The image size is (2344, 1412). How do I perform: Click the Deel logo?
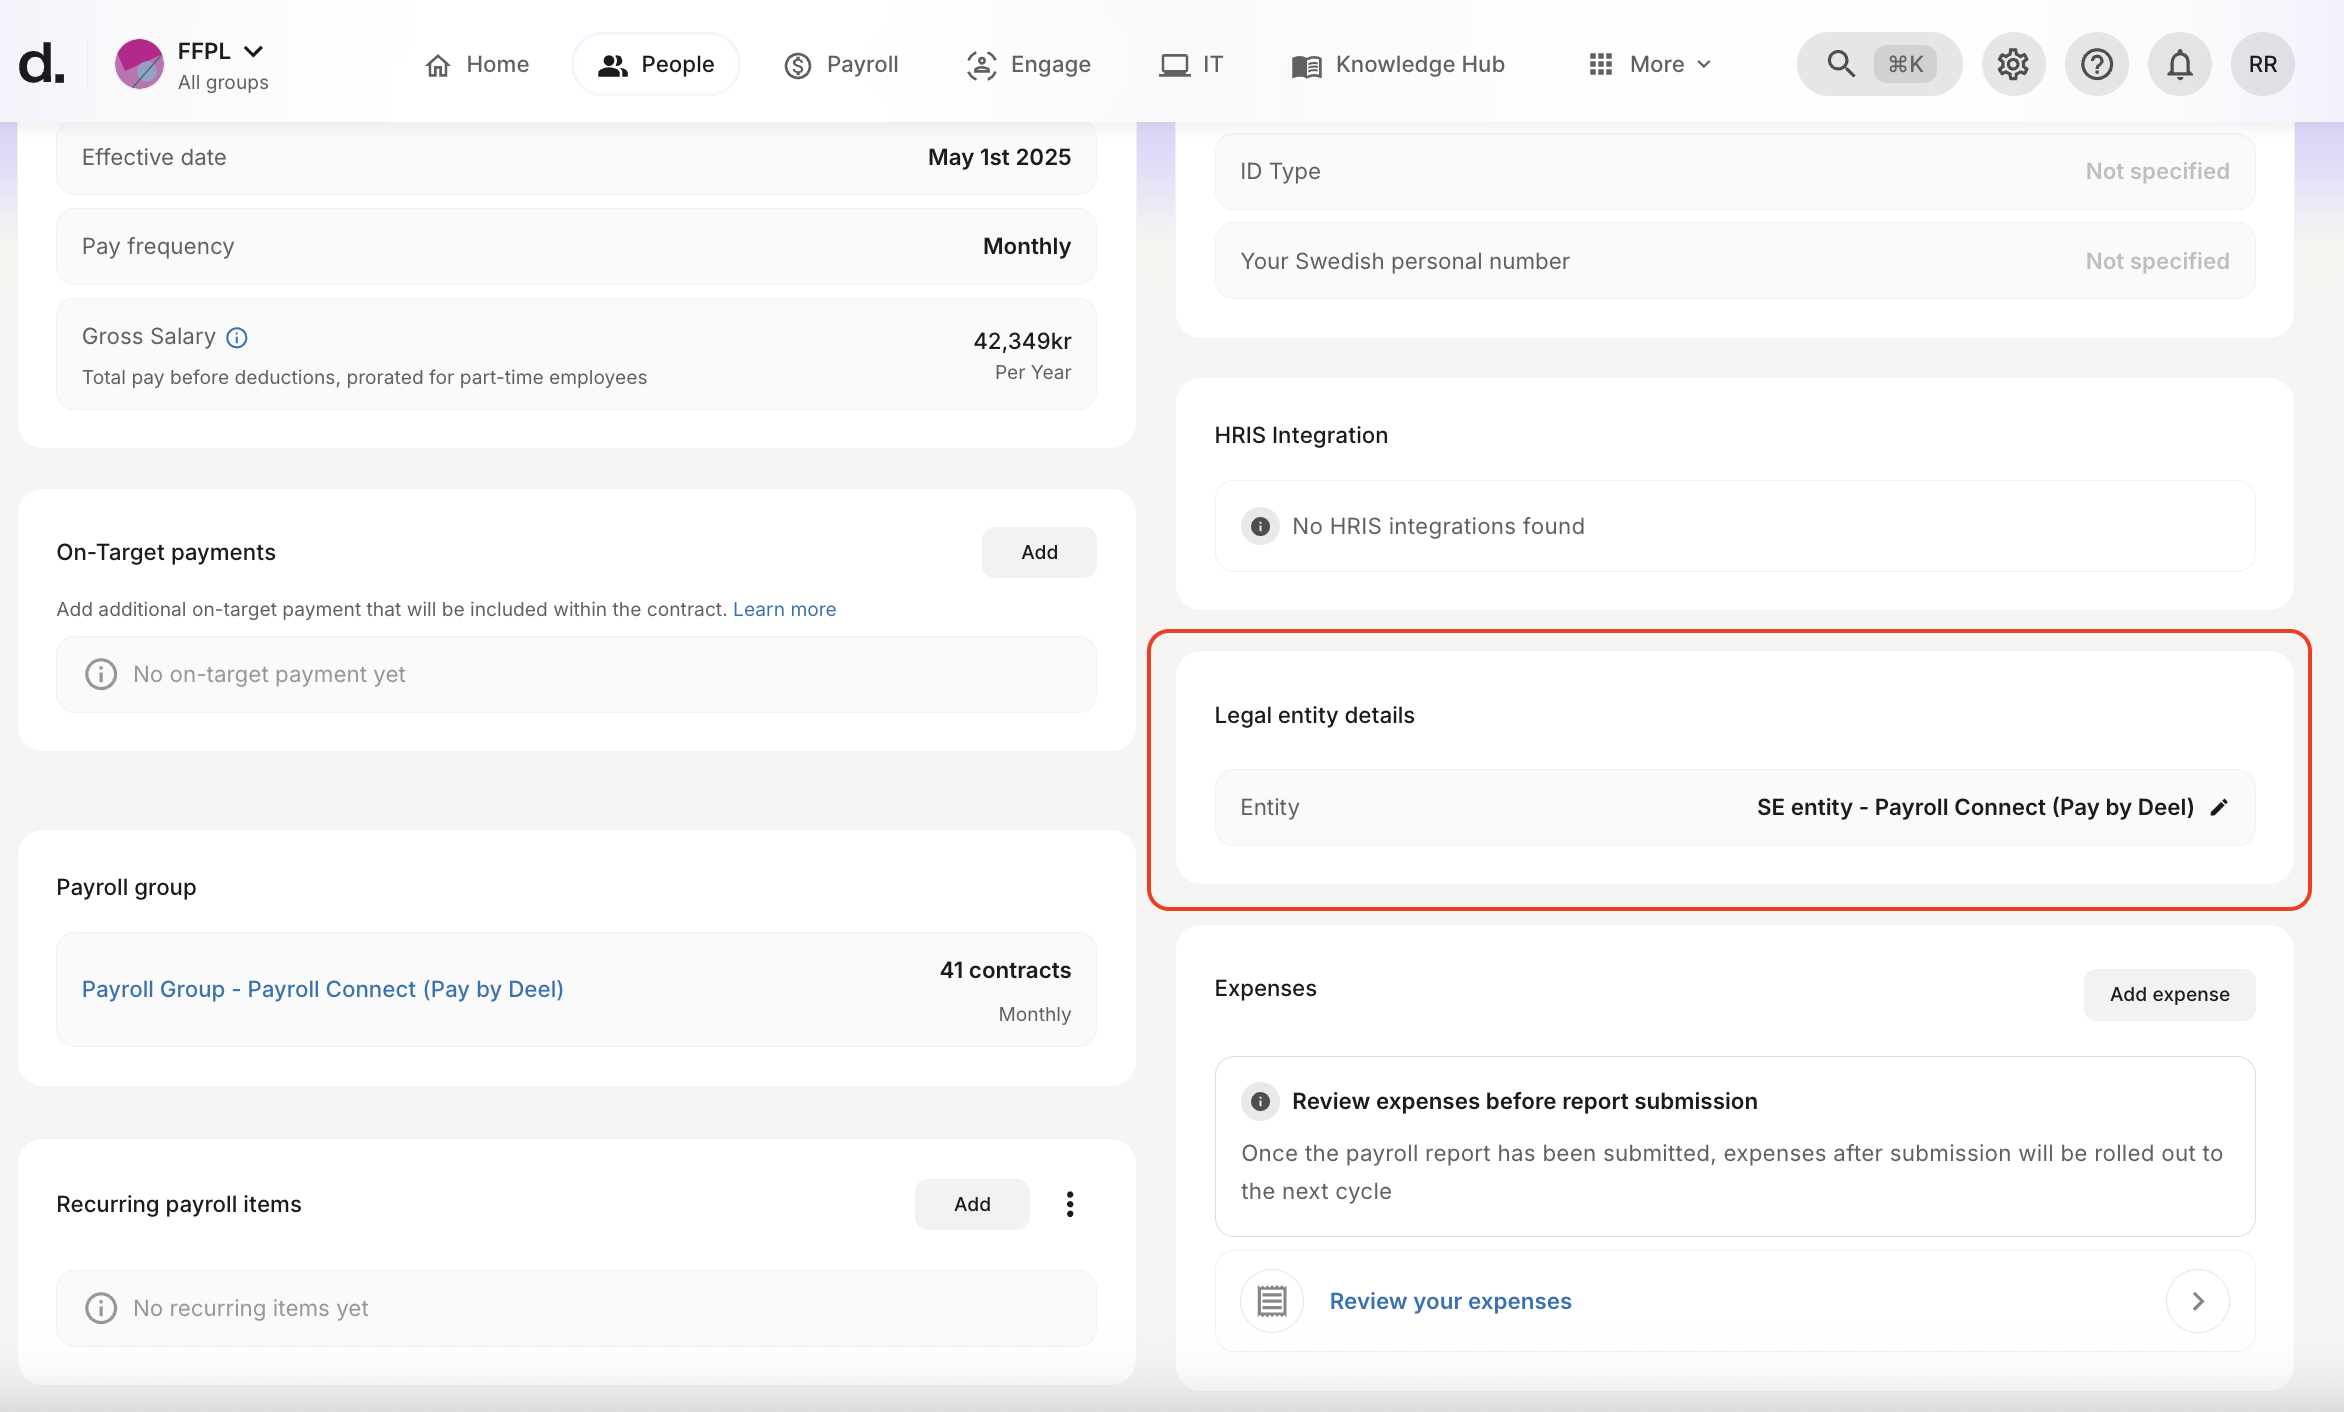pos(42,64)
